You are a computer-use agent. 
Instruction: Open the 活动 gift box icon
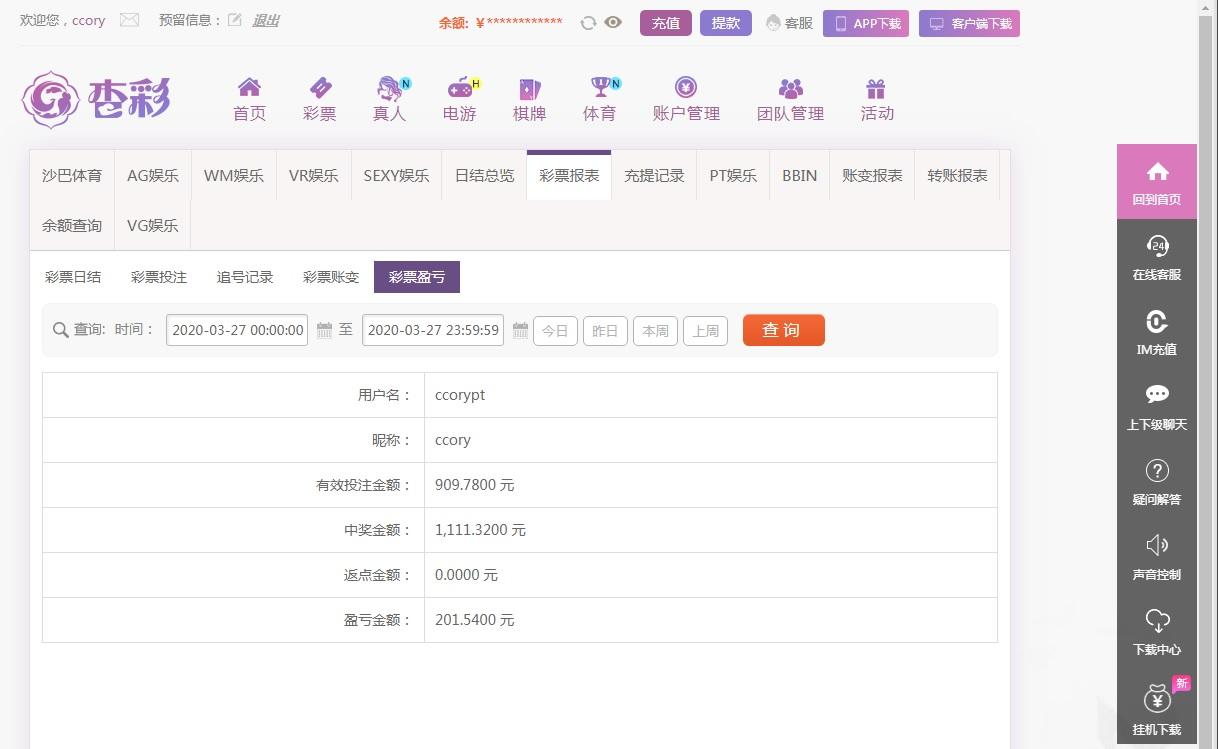(876, 88)
